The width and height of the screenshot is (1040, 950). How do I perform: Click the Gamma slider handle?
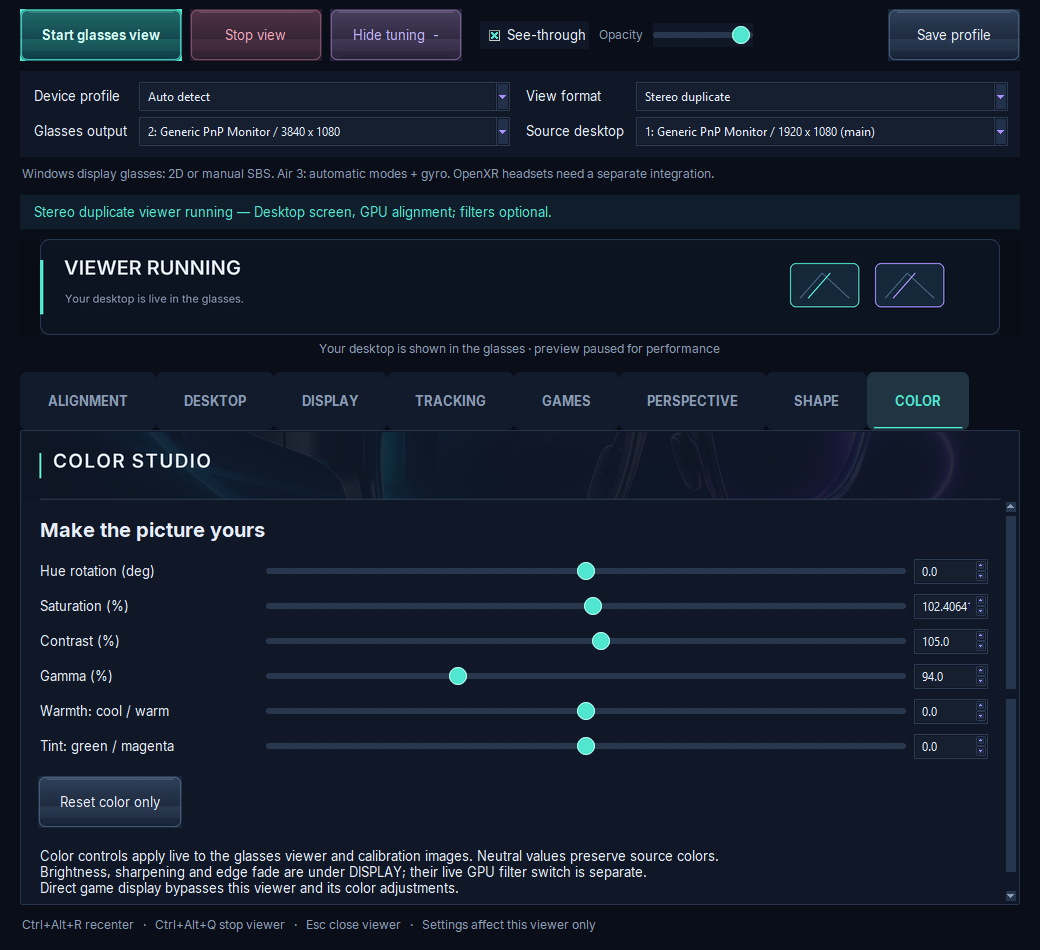pos(458,676)
